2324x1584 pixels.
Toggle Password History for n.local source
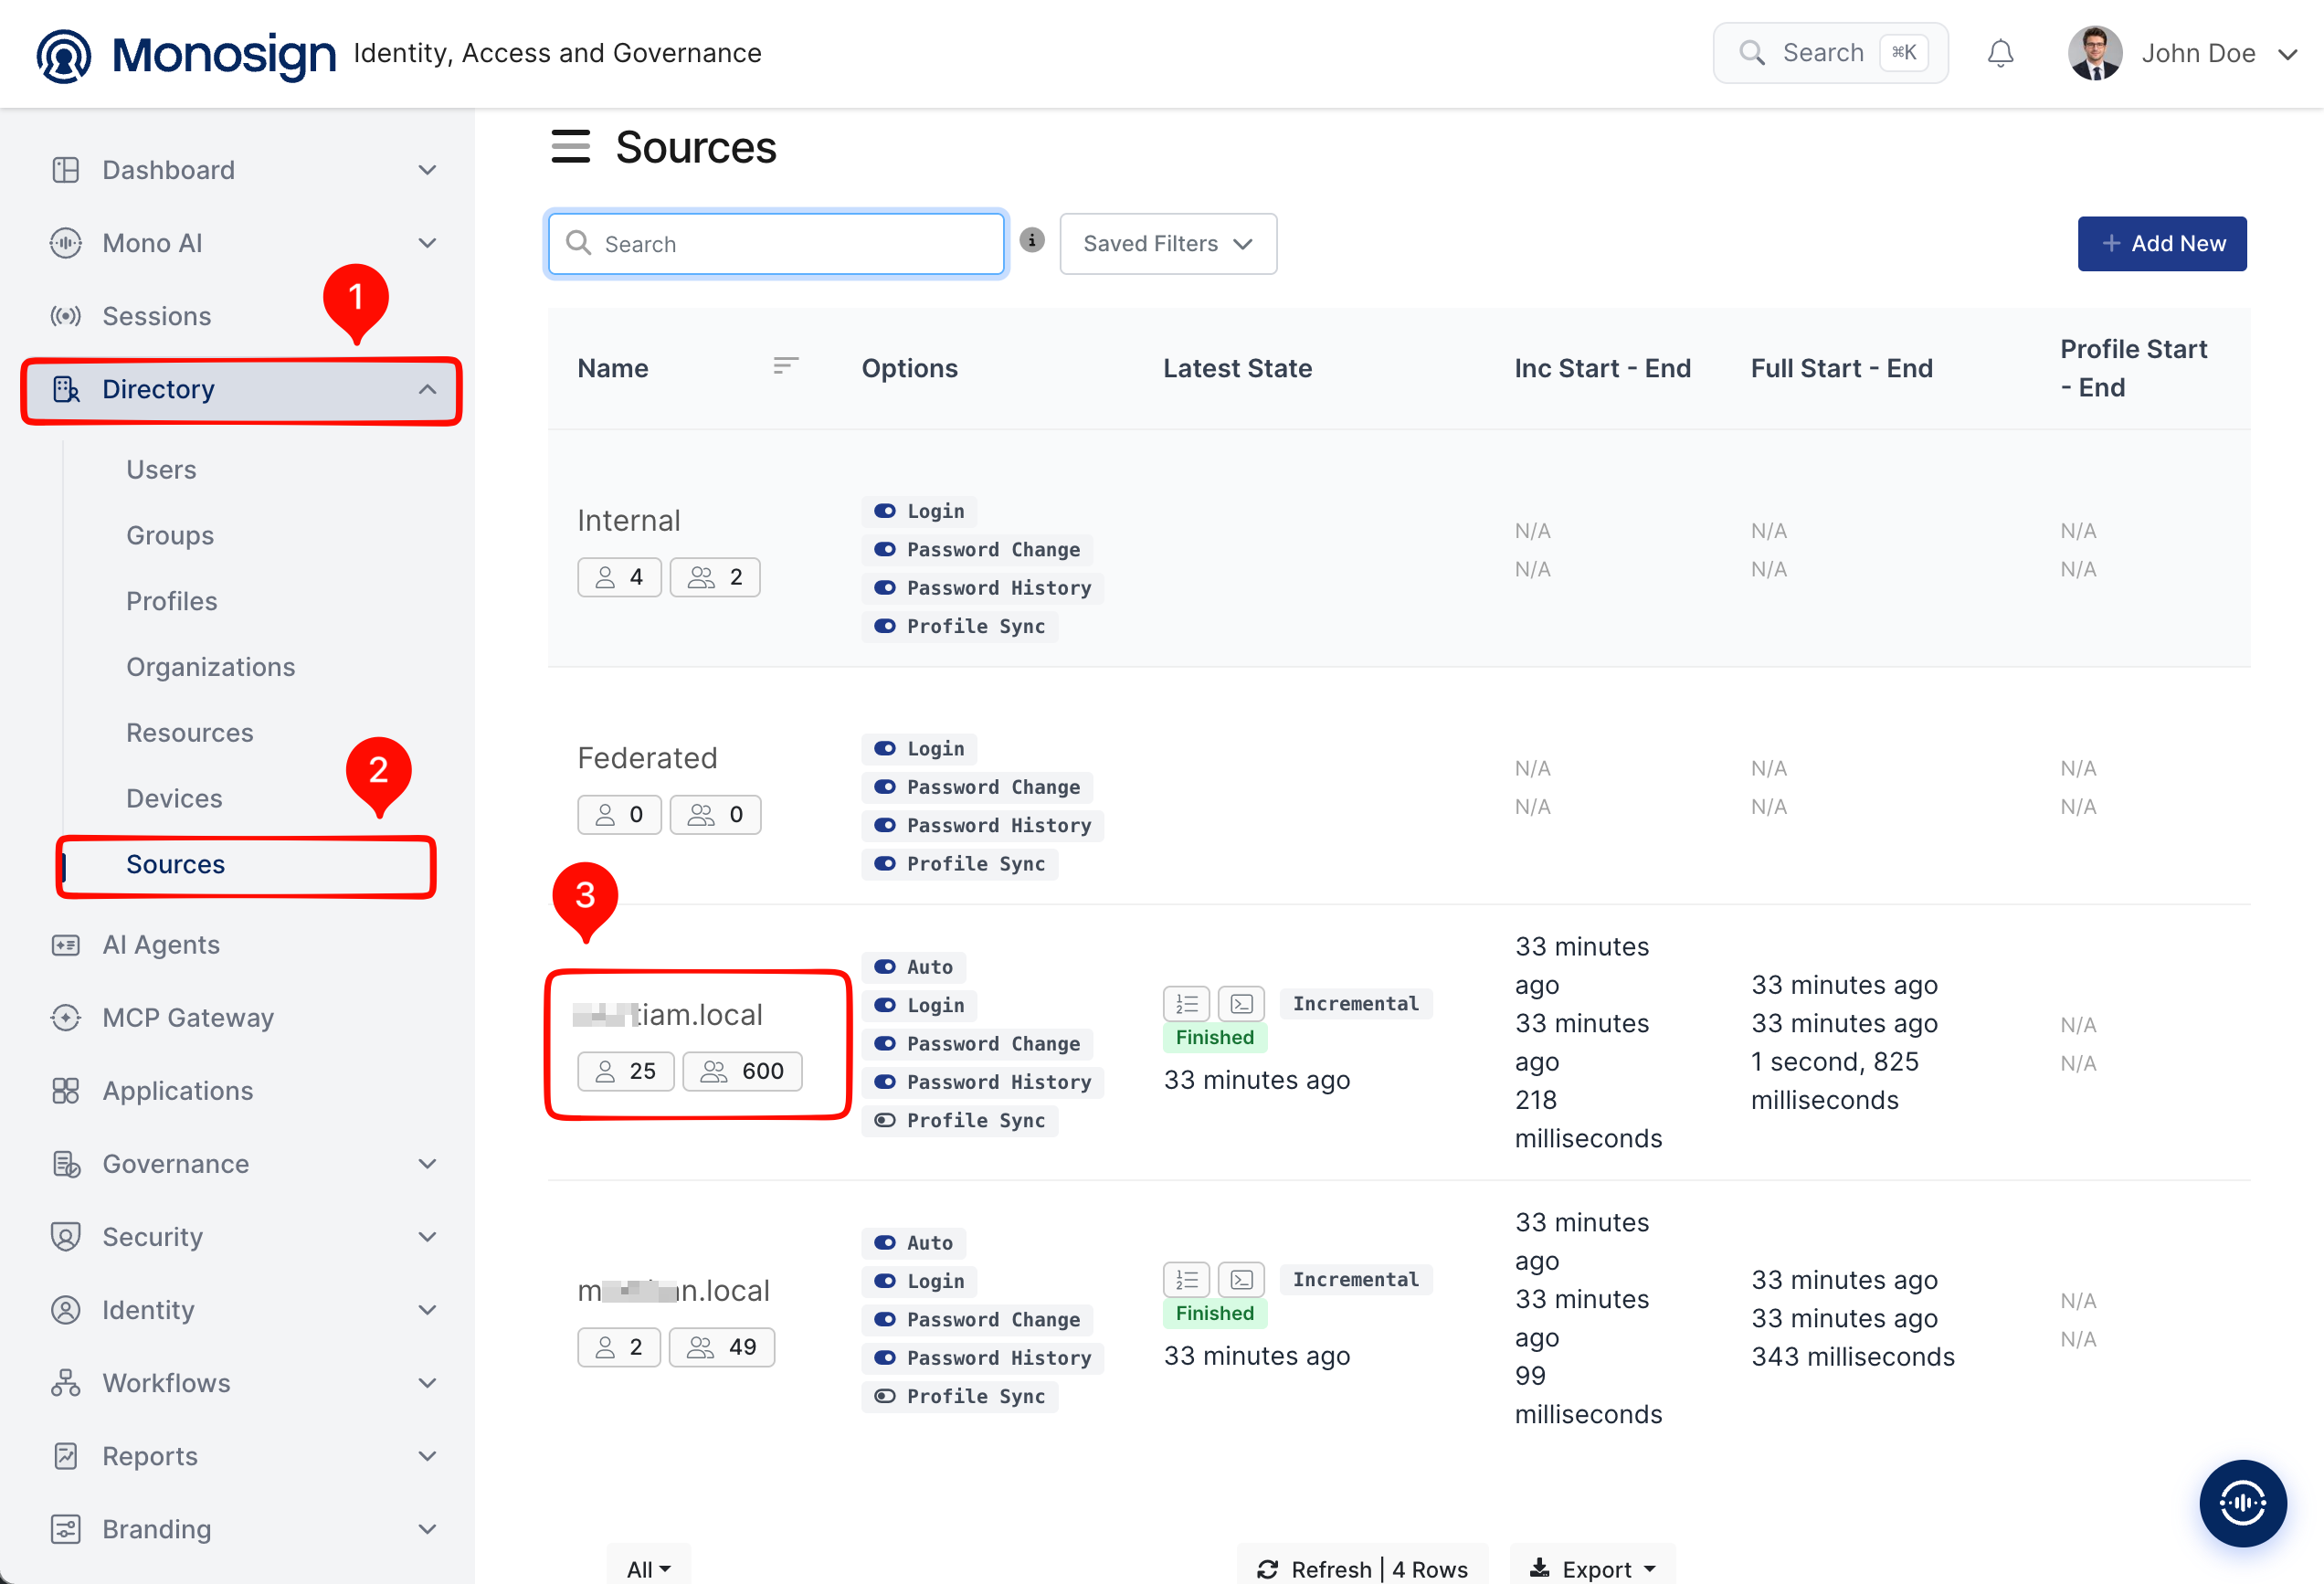[885, 1358]
